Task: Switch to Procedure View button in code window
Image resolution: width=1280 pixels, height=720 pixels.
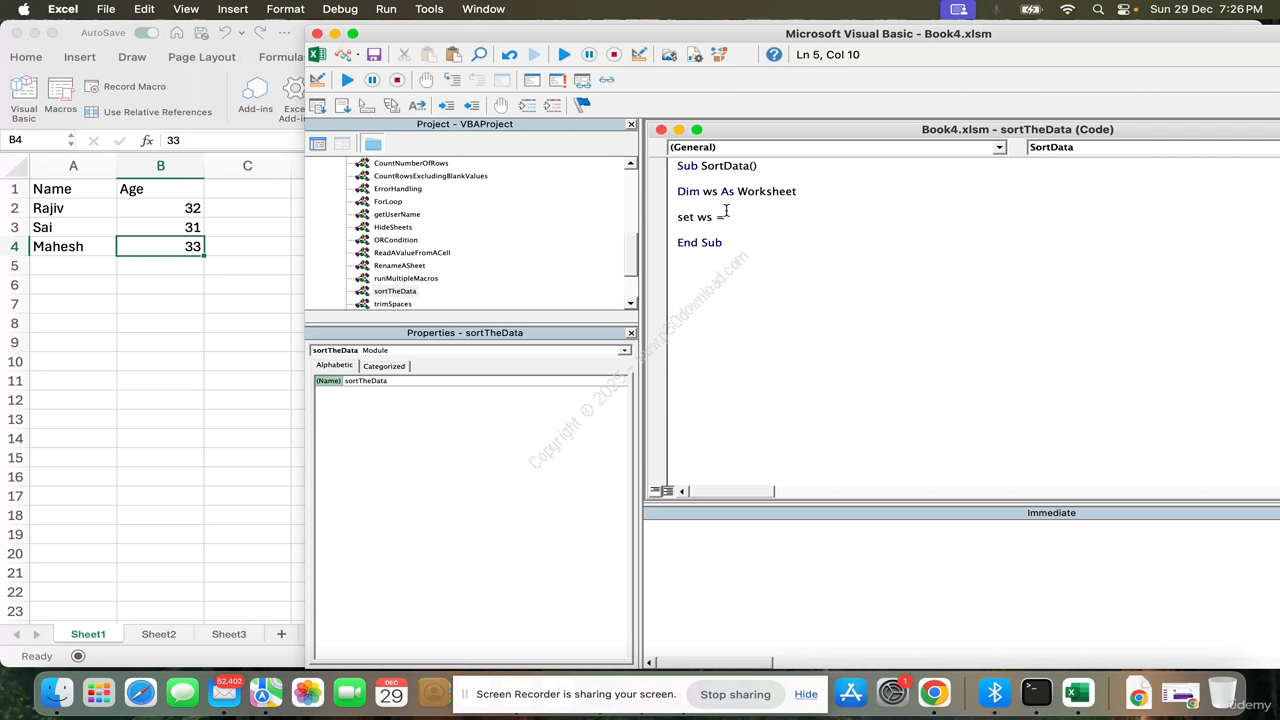Action: tap(655, 491)
